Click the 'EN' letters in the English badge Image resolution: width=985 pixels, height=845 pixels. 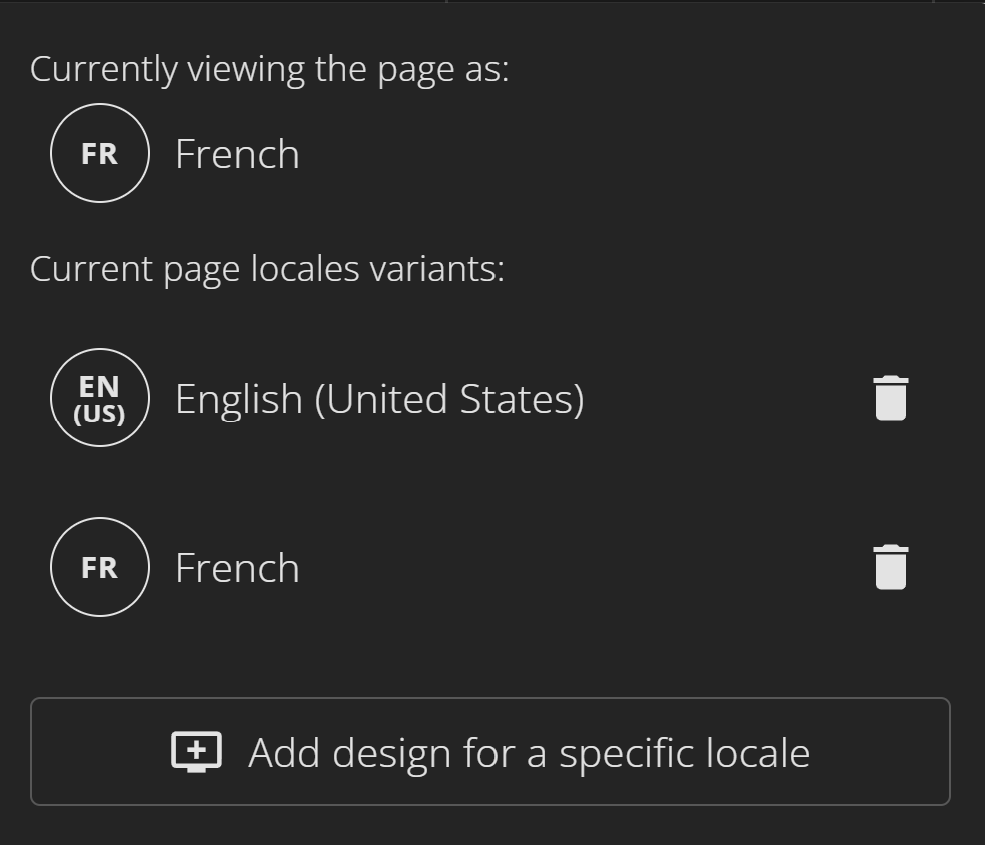100,386
